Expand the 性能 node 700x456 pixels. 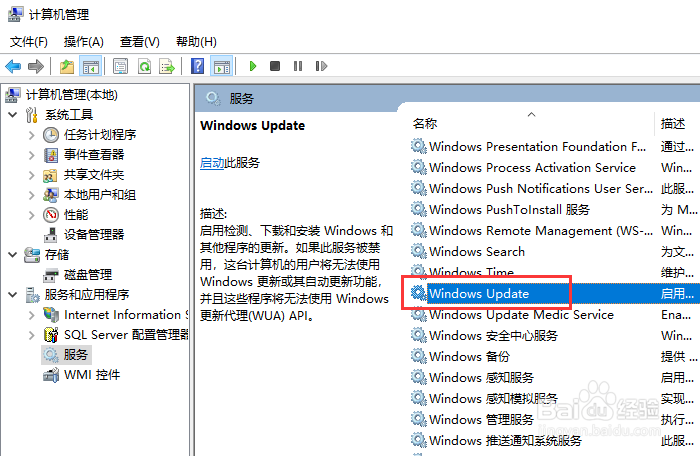tap(31, 215)
